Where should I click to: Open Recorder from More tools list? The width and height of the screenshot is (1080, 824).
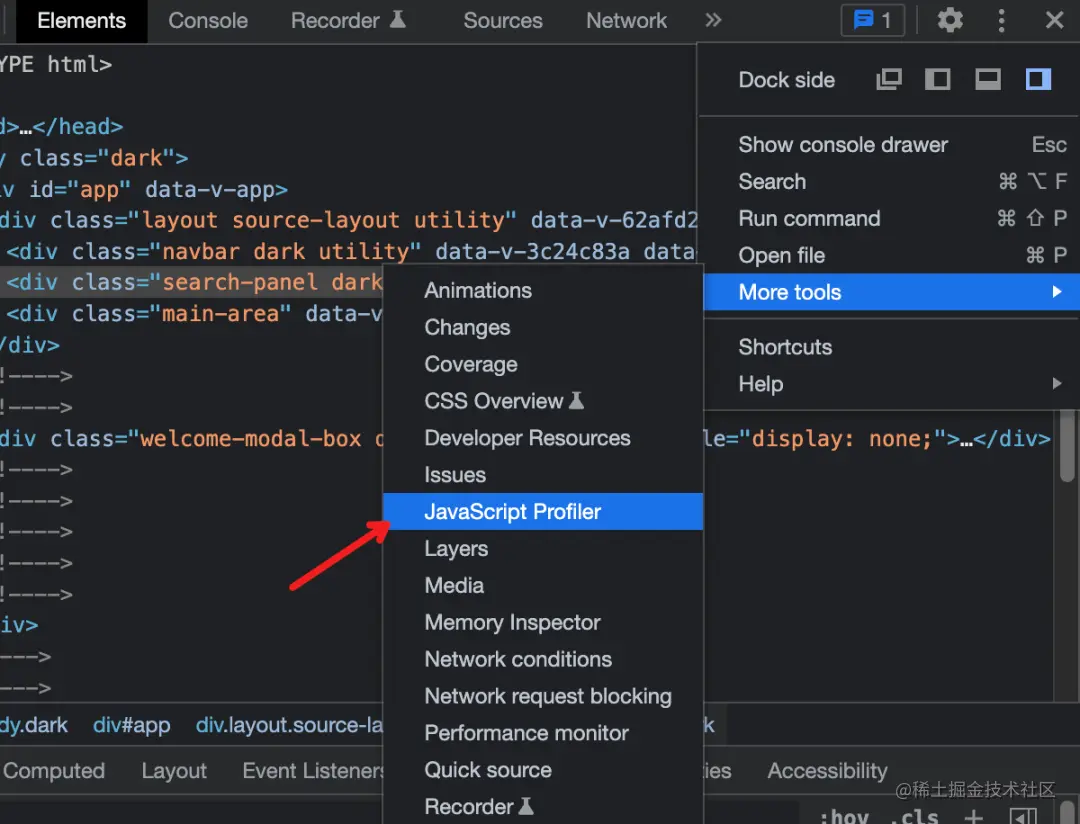pyautogui.click(x=543, y=807)
